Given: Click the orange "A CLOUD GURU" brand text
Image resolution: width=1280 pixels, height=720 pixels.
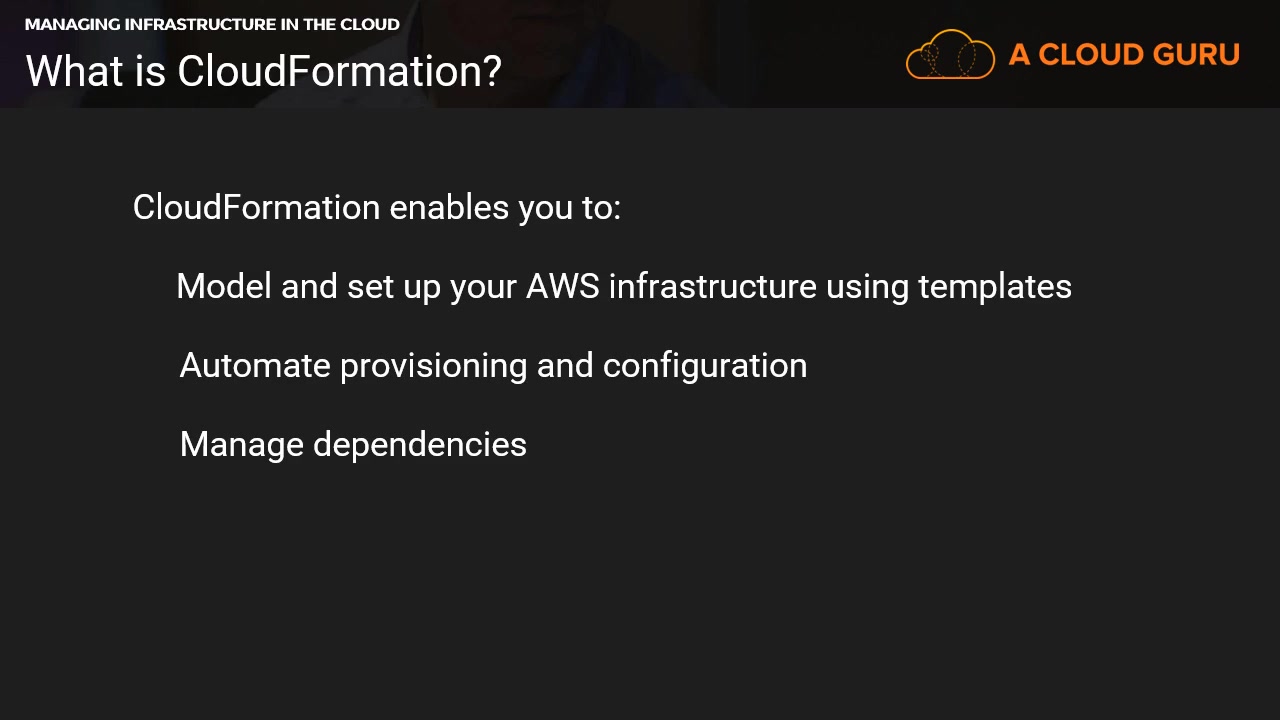Looking at the screenshot, I should (1124, 54).
